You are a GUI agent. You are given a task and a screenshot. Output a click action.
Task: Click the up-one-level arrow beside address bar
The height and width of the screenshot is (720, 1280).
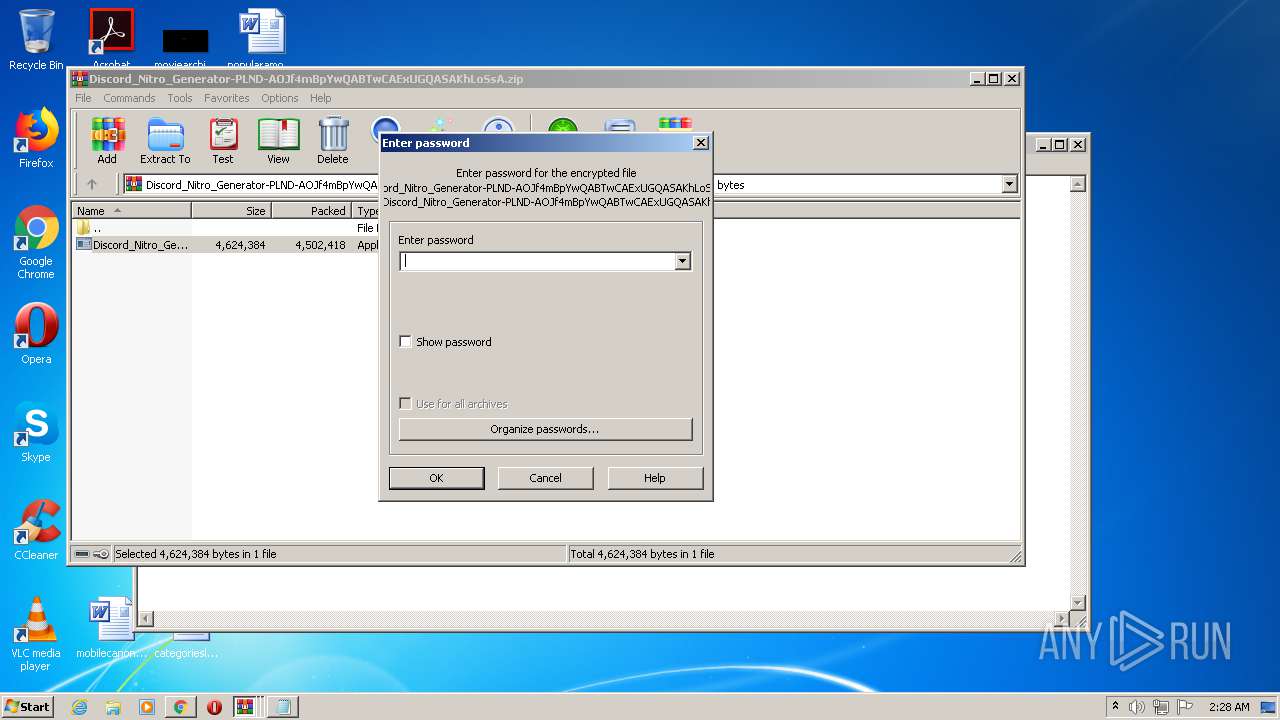click(x=92, y=184)
